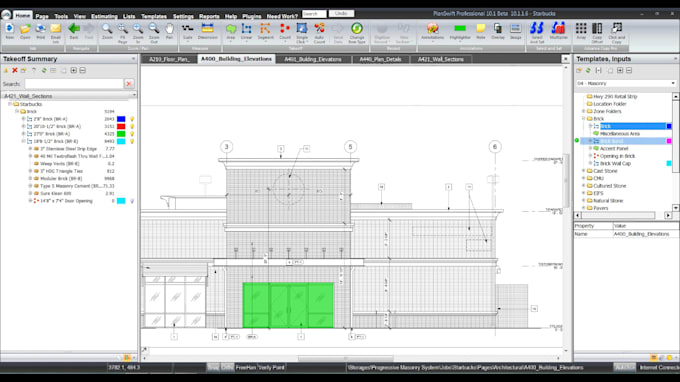Expand the 2'8" Brick (BR-A) tree item

coord(23,119)
